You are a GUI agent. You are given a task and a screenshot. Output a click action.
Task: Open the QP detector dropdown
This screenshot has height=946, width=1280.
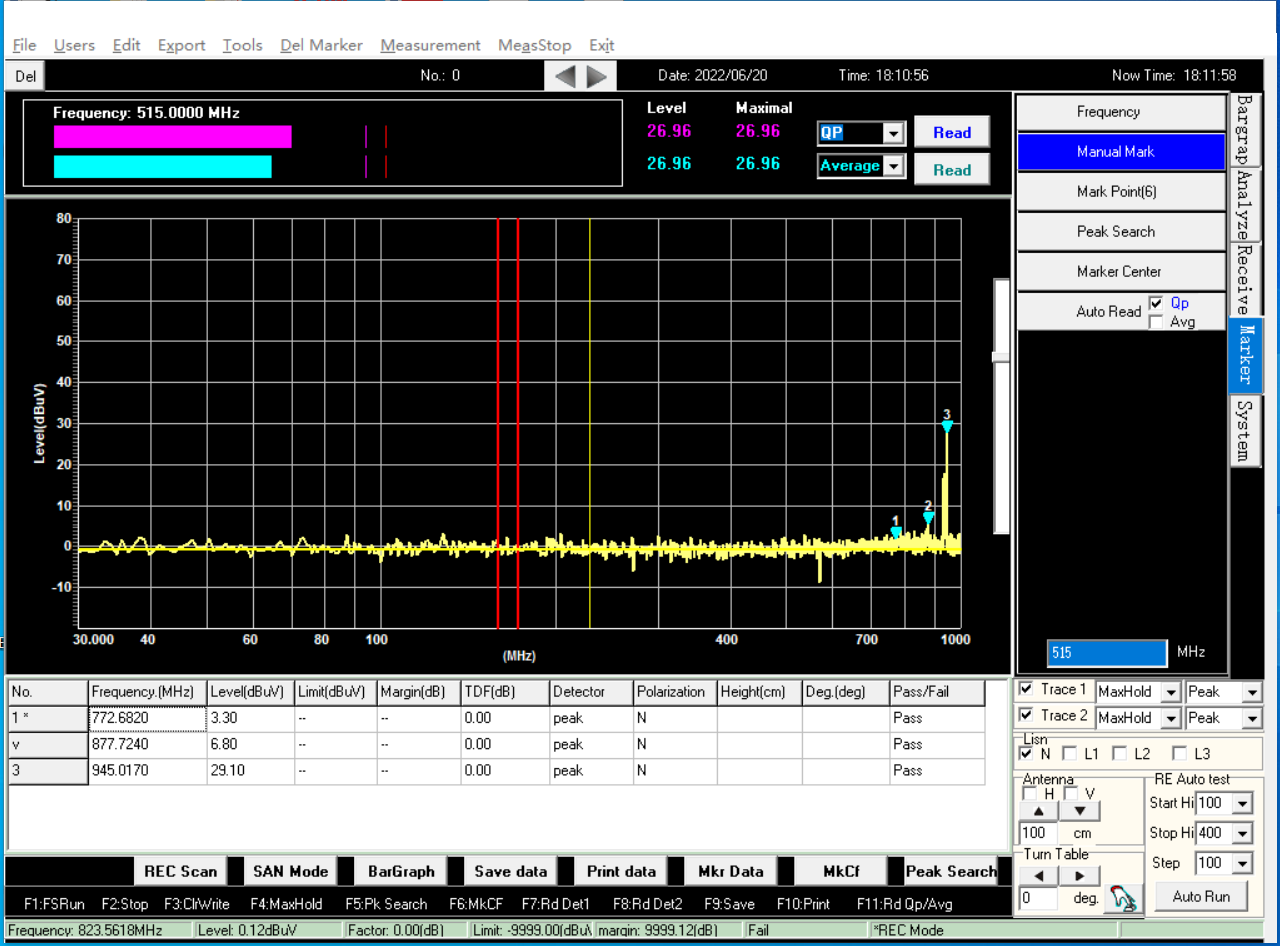[x=894, y=133]
